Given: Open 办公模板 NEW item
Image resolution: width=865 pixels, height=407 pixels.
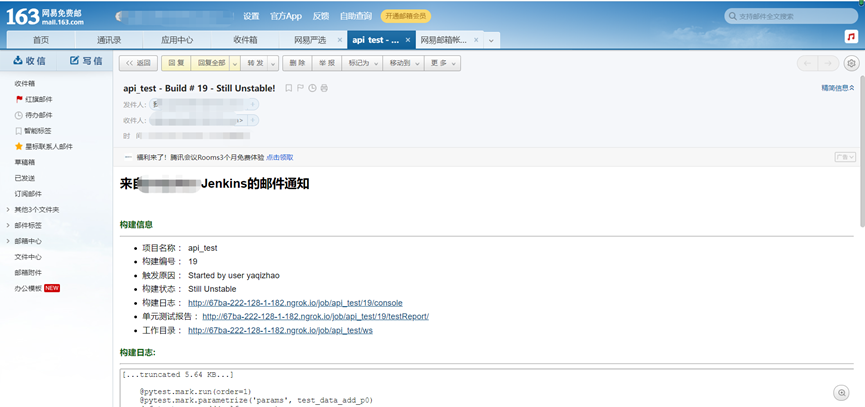Looking at the screenshot, I should pyautogui.click(x=37, y=288).
